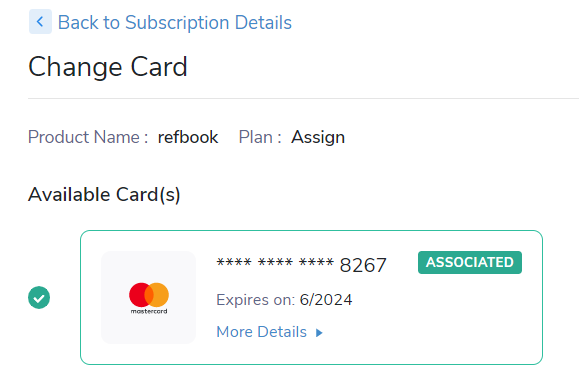Click the Mastercard logo thumbnail

click(148, 298)
